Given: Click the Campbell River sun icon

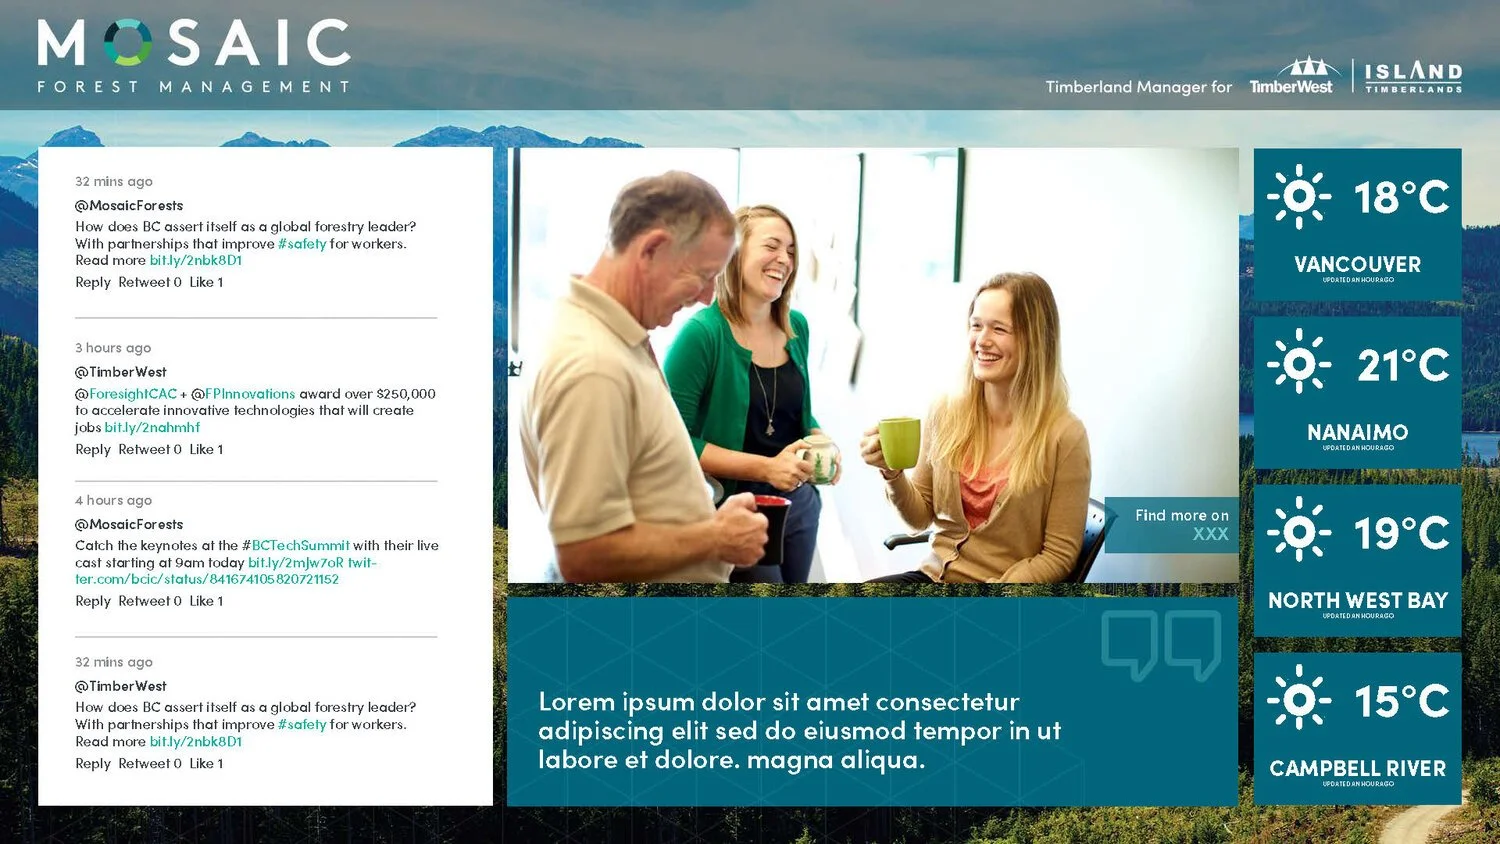Looking at the screenshot, I should pyautogui.click(x=1297, y=700).
